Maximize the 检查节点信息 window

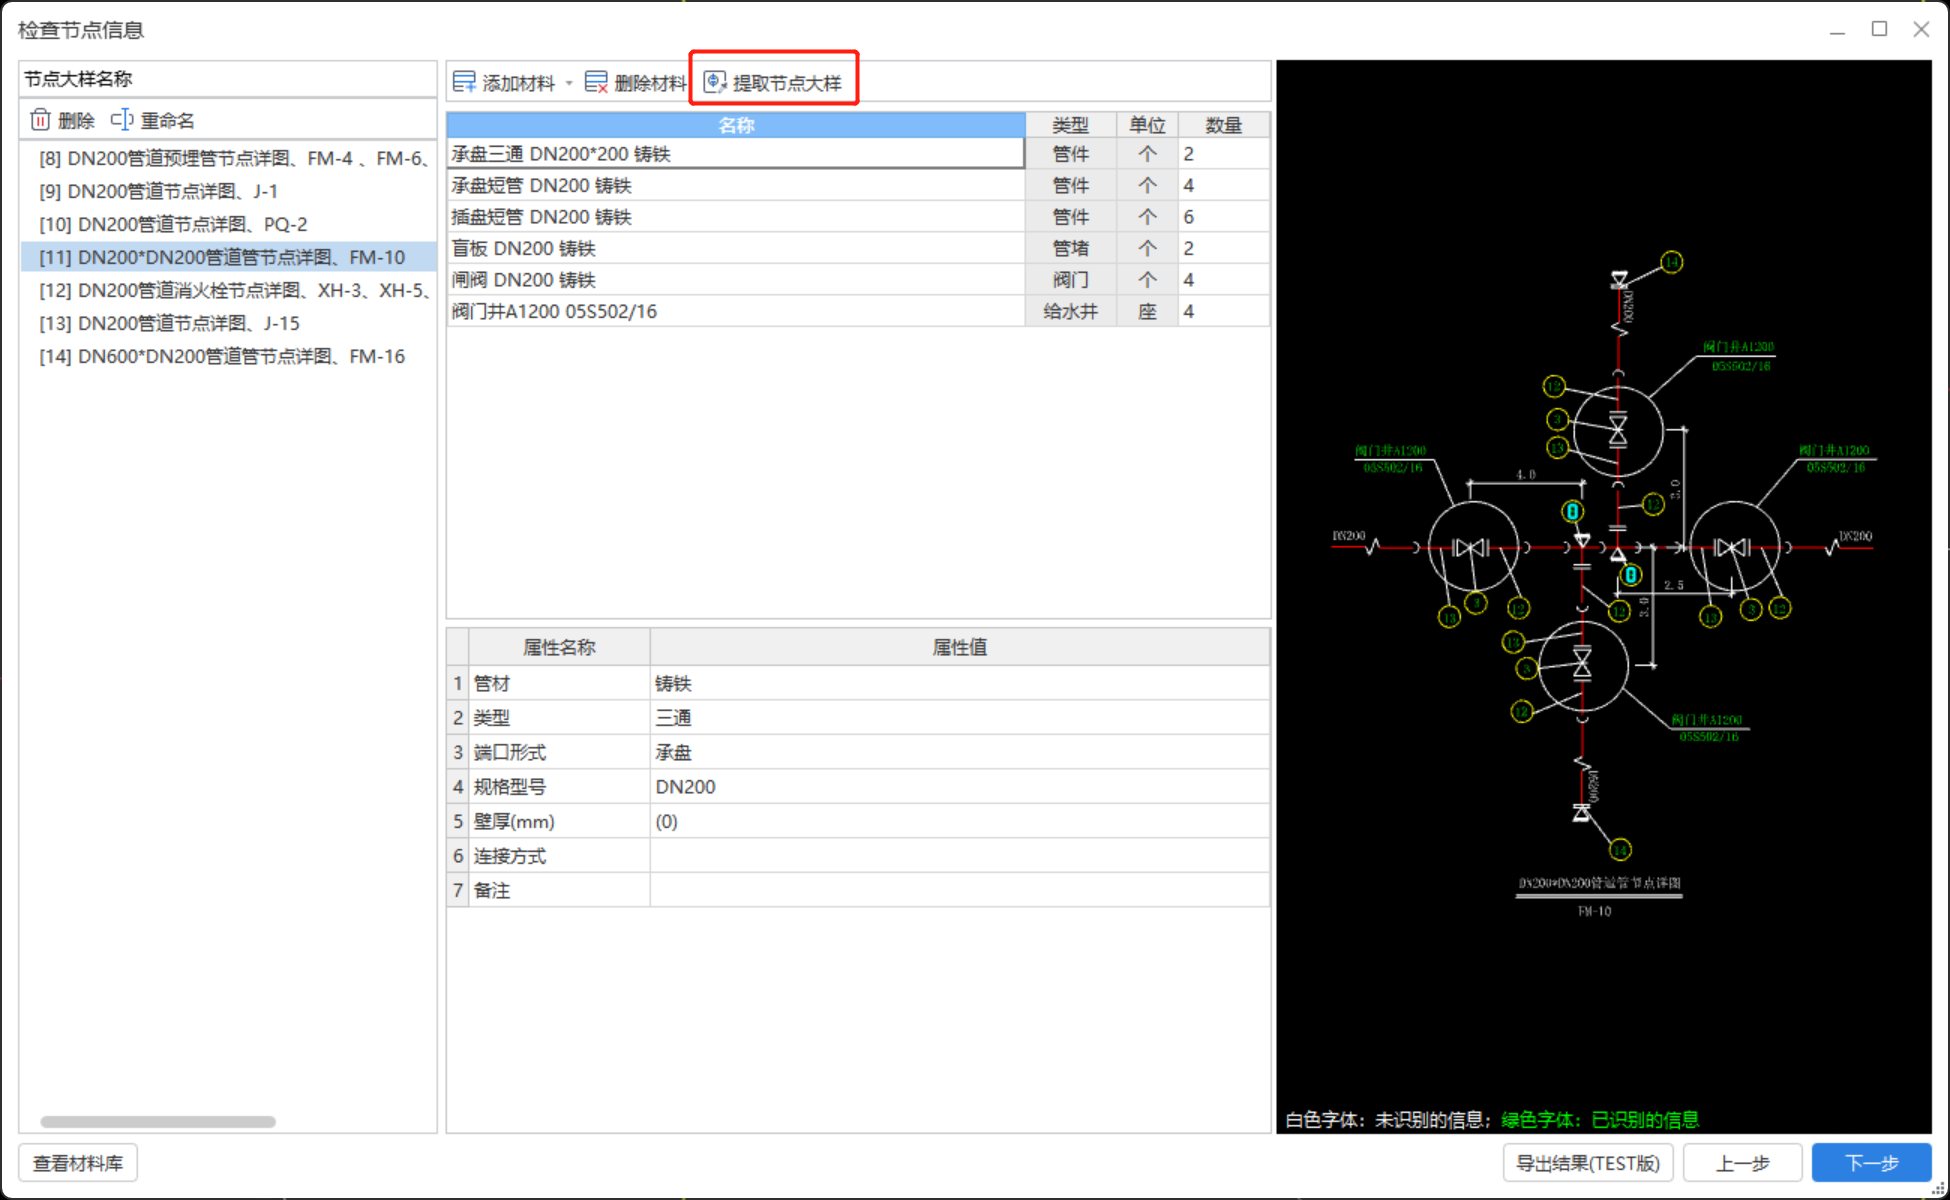[x=1879, y=29]
